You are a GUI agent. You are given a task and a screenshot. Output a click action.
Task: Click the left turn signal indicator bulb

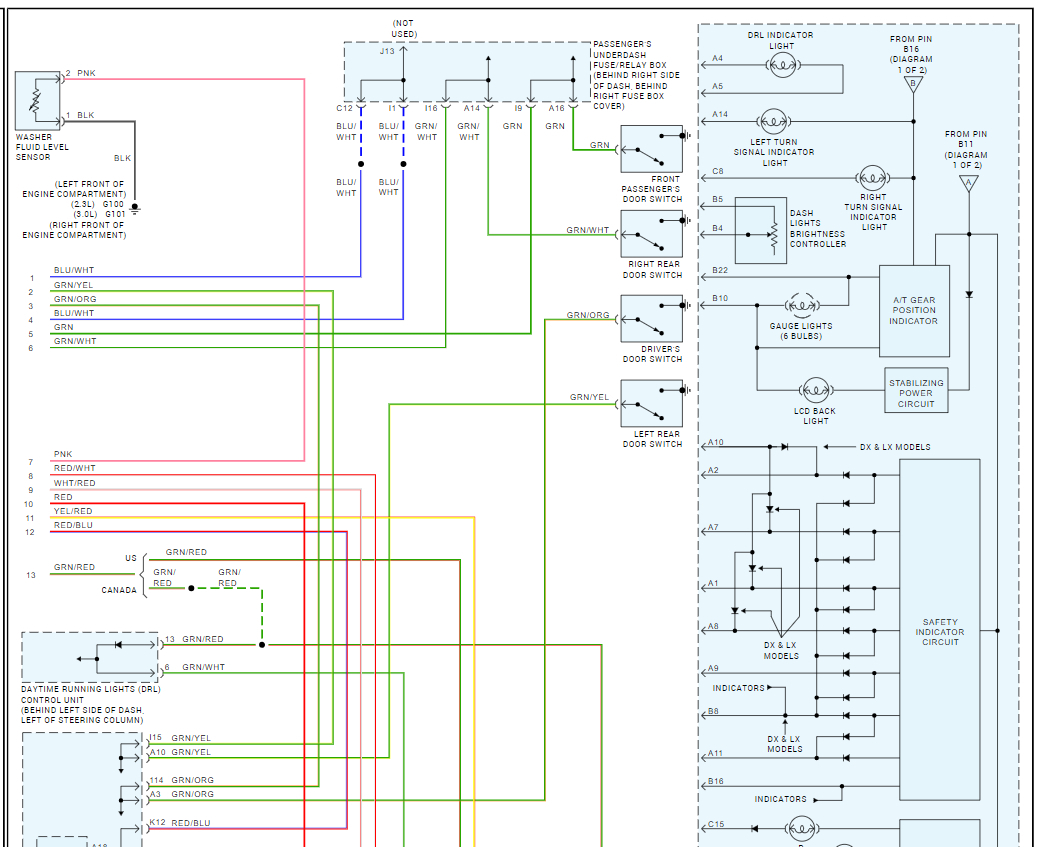coord(773,122)
